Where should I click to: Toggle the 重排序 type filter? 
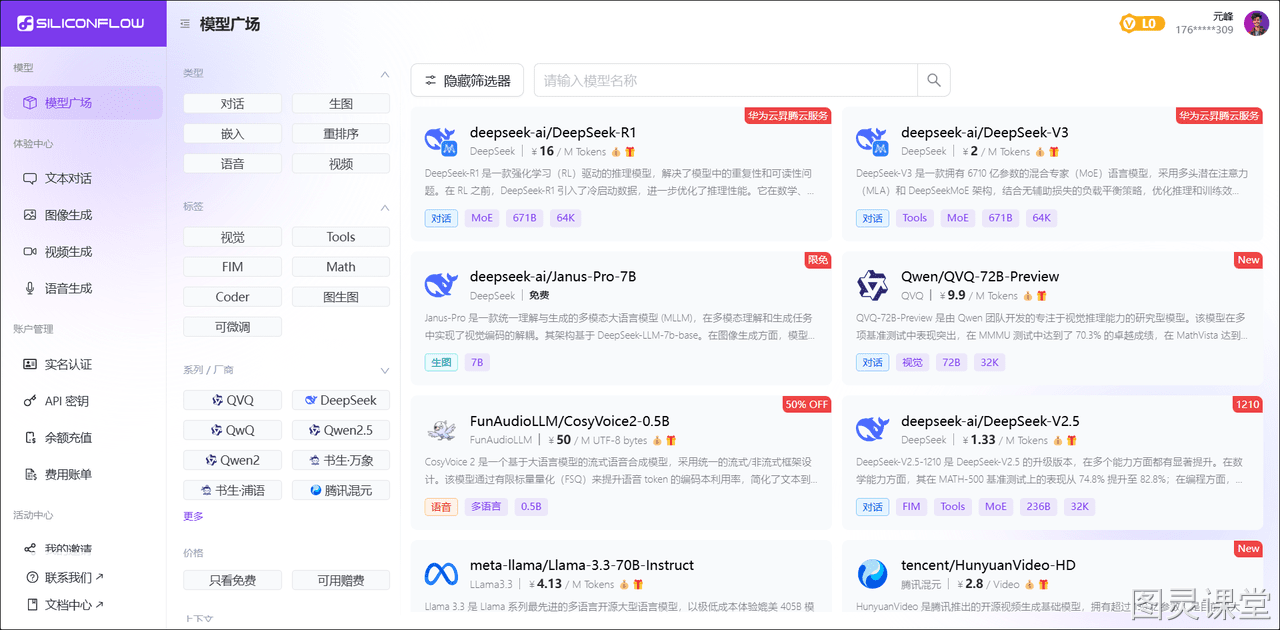(341, 134)
